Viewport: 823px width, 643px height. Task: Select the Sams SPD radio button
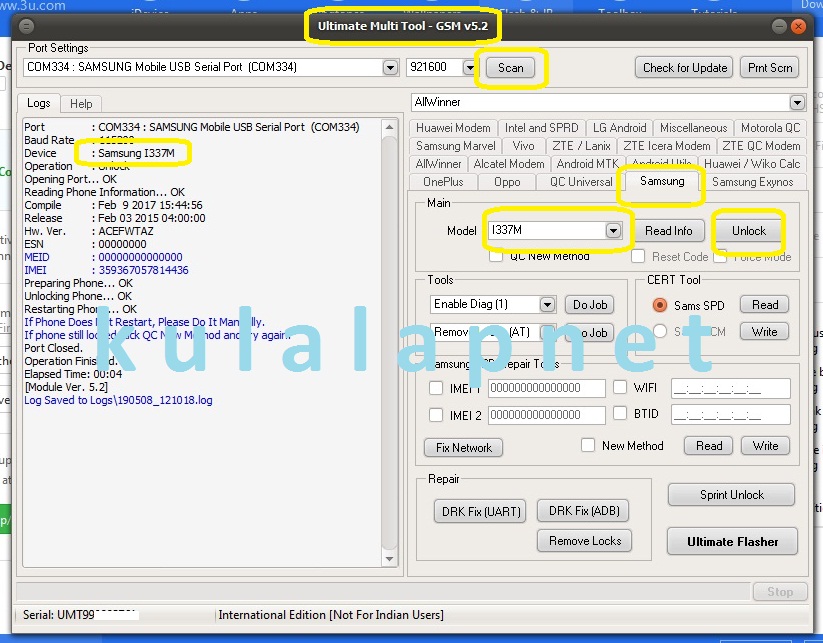(x=659, y=305)
